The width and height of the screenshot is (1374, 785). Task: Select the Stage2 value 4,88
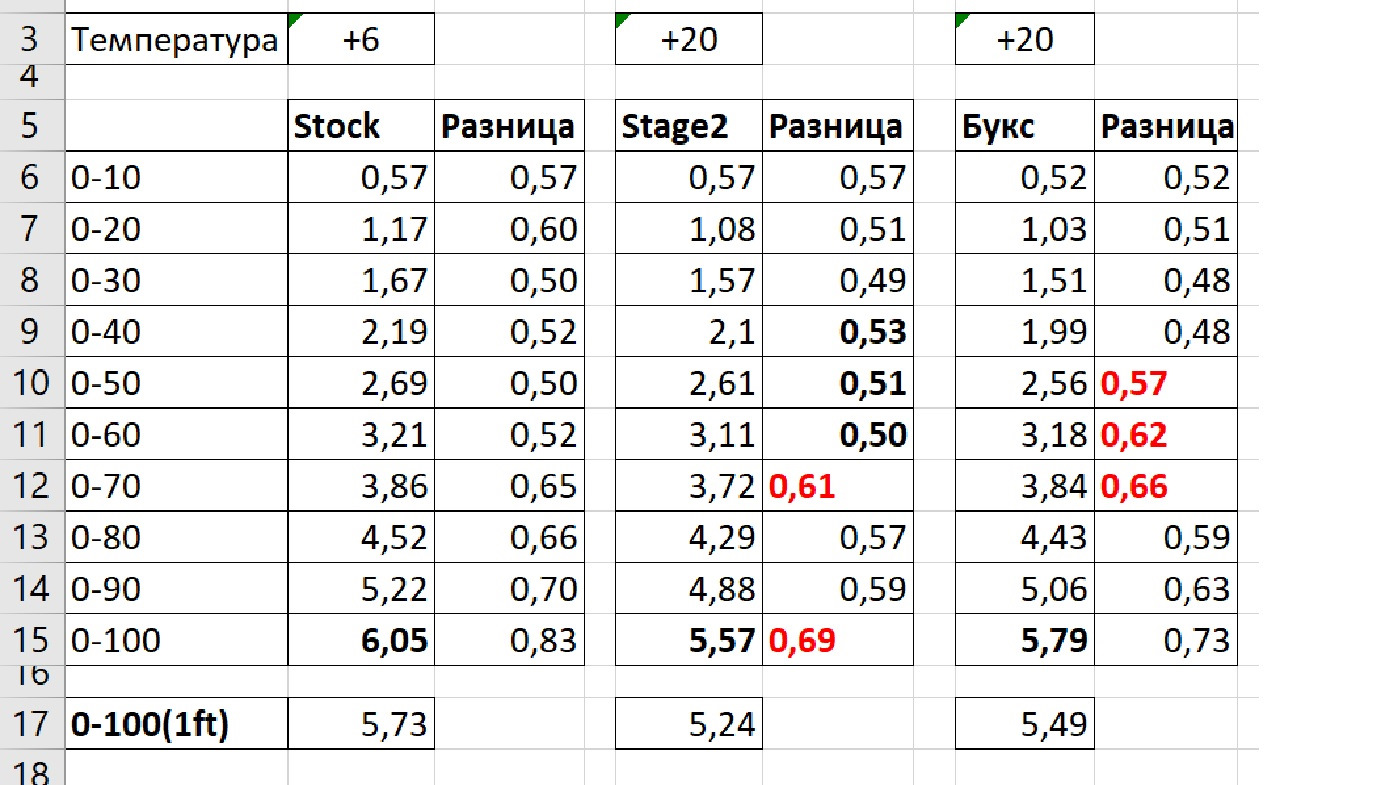pos(689,588)
